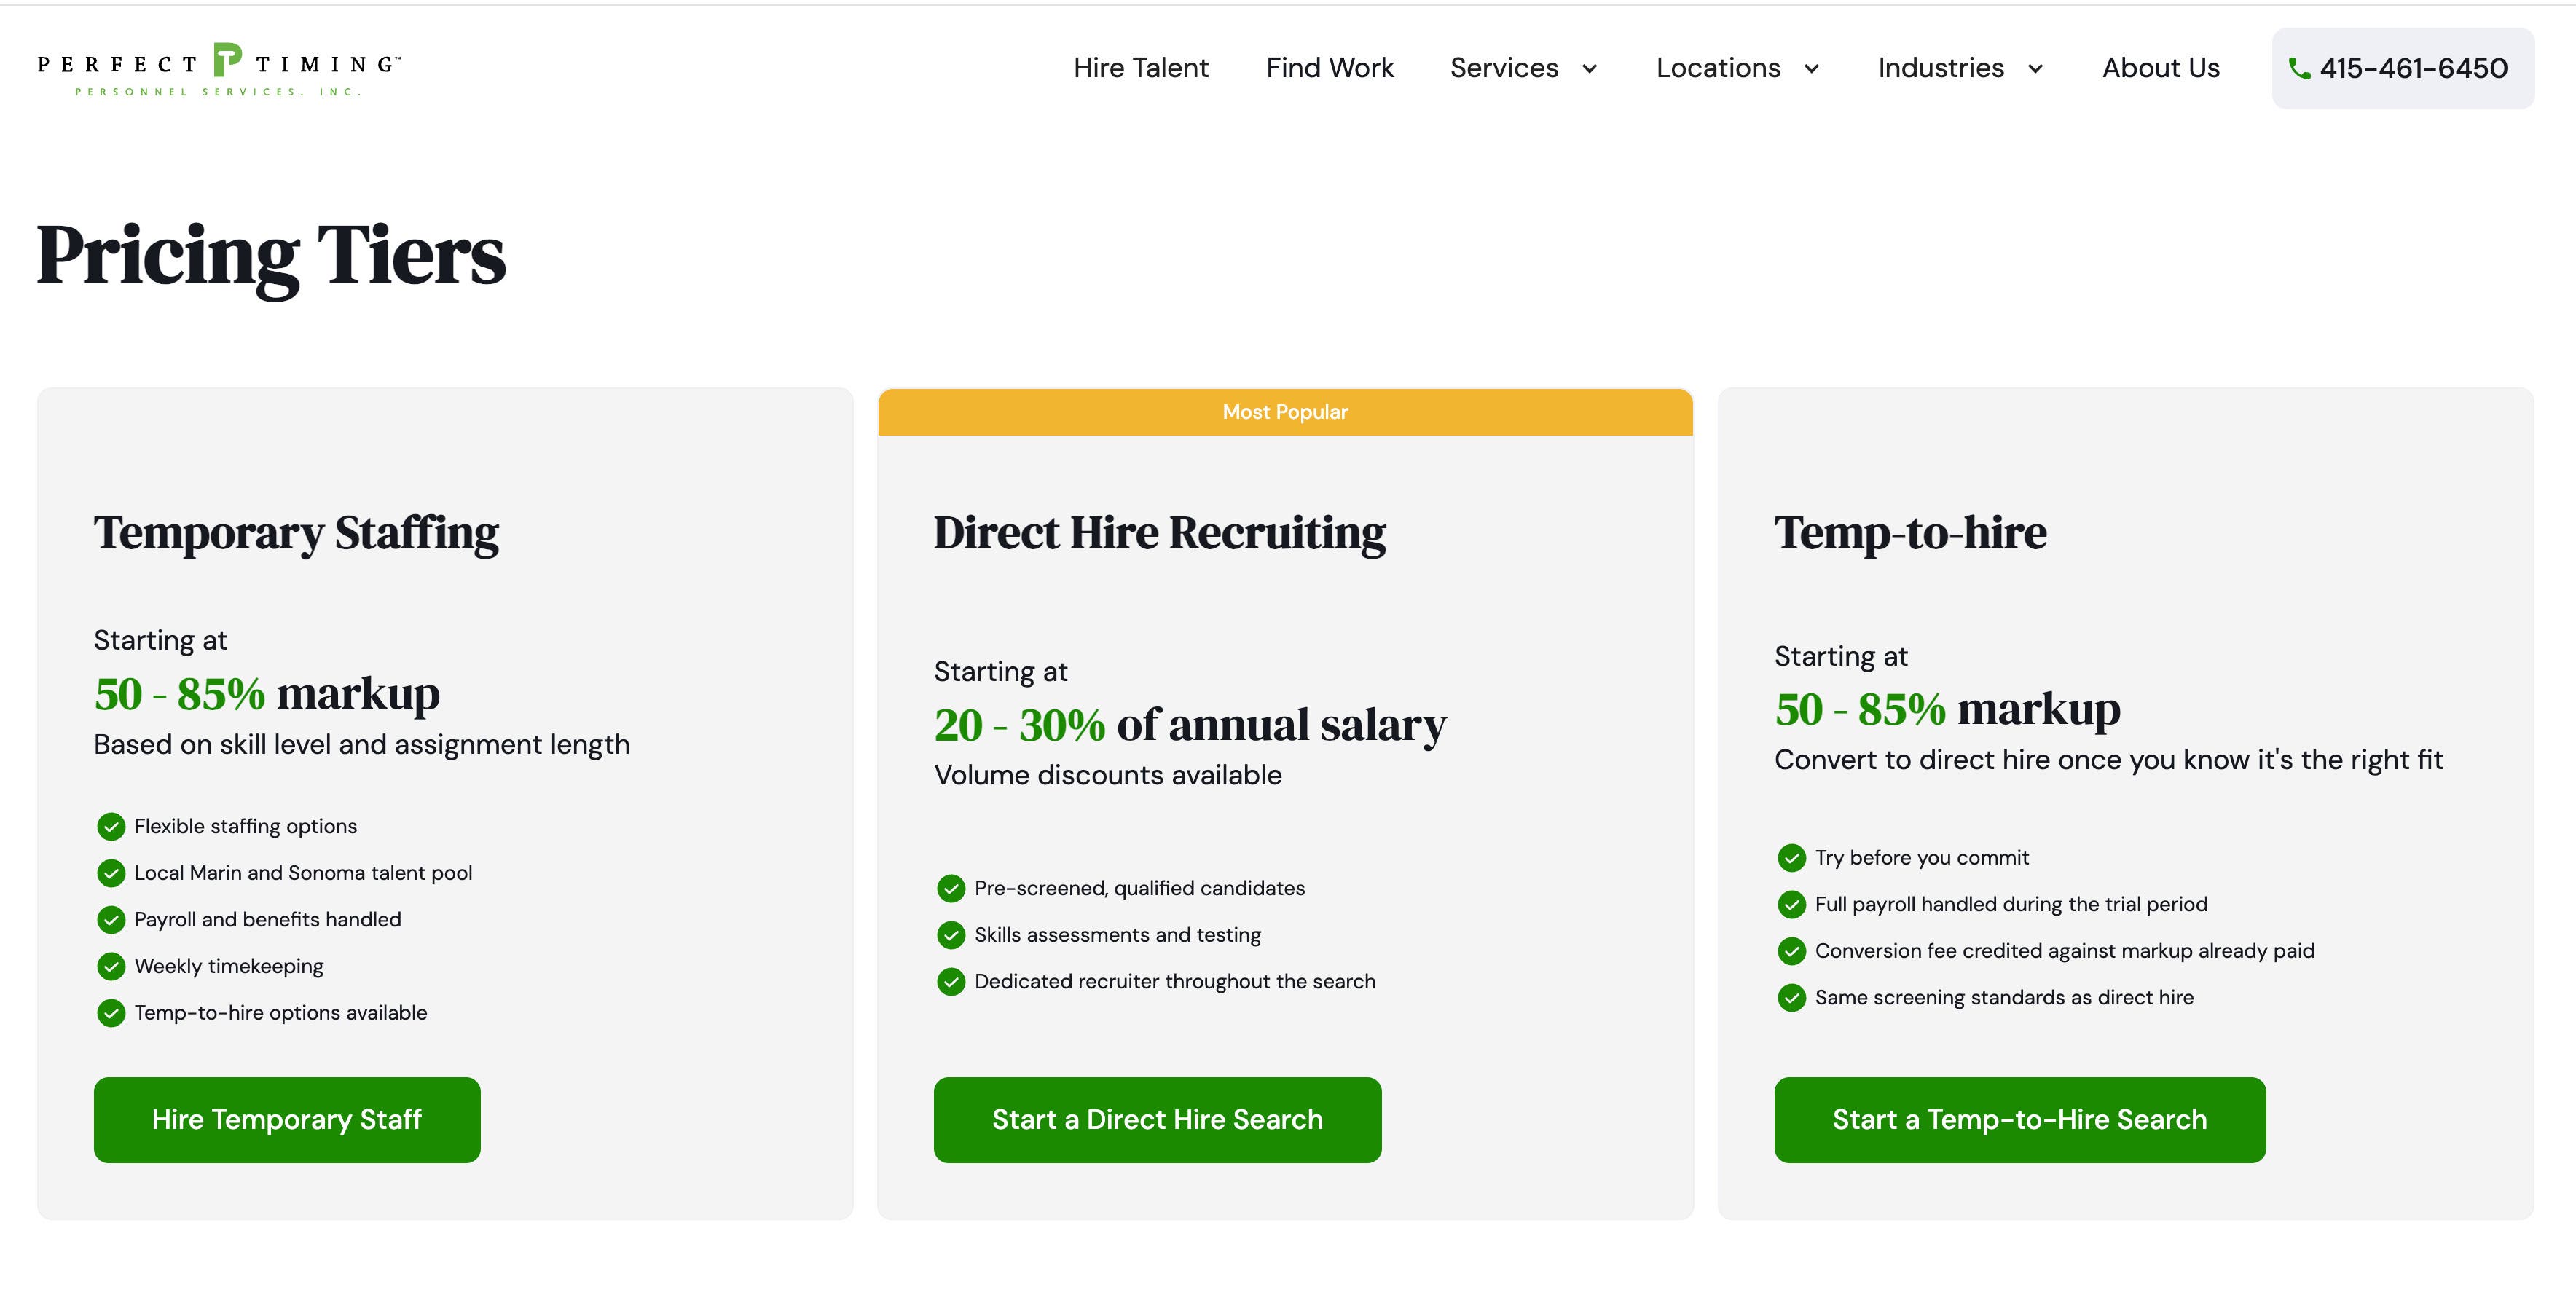Click Temp-to-hire '50 - 85% markup' text

tap(1948, 710)
